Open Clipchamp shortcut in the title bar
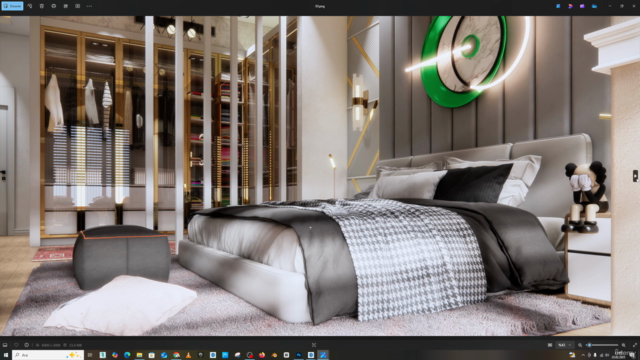Image resolution: width=640 pixels, height=360 pixels. [570, 6]
